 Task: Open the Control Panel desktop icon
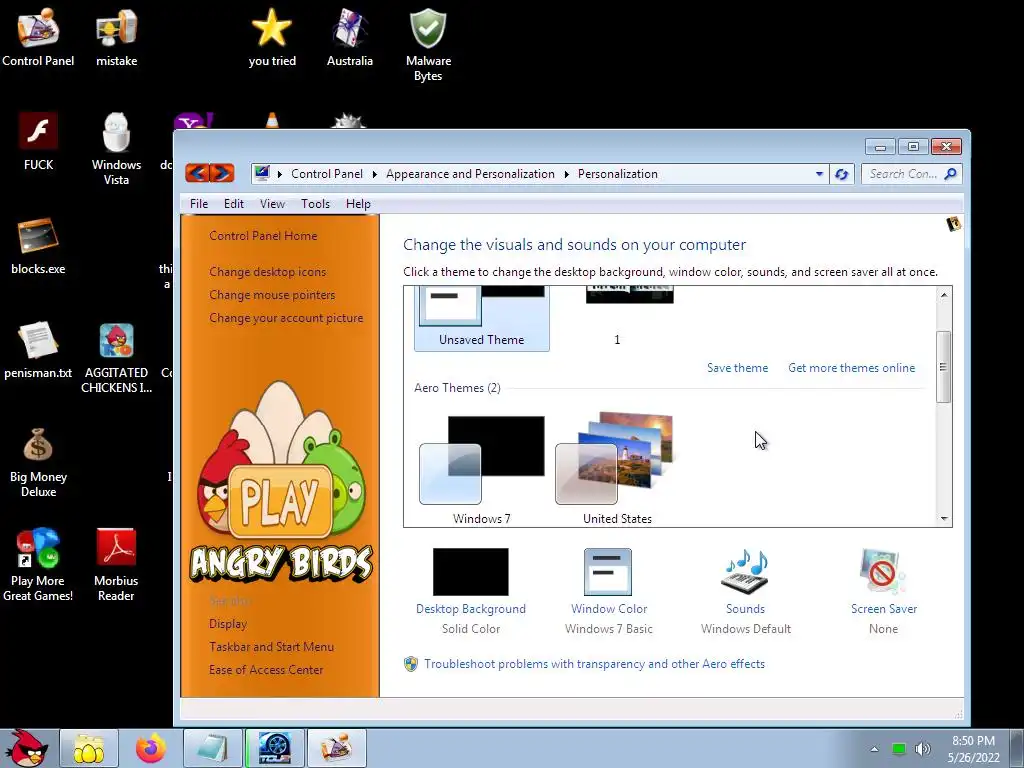click(x=38, y=36)
